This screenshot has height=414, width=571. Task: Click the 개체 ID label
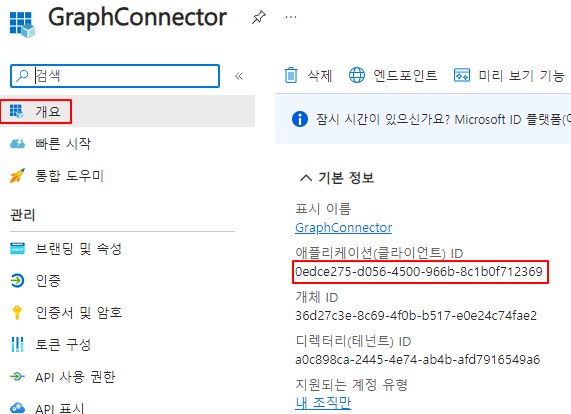(317, 297)
